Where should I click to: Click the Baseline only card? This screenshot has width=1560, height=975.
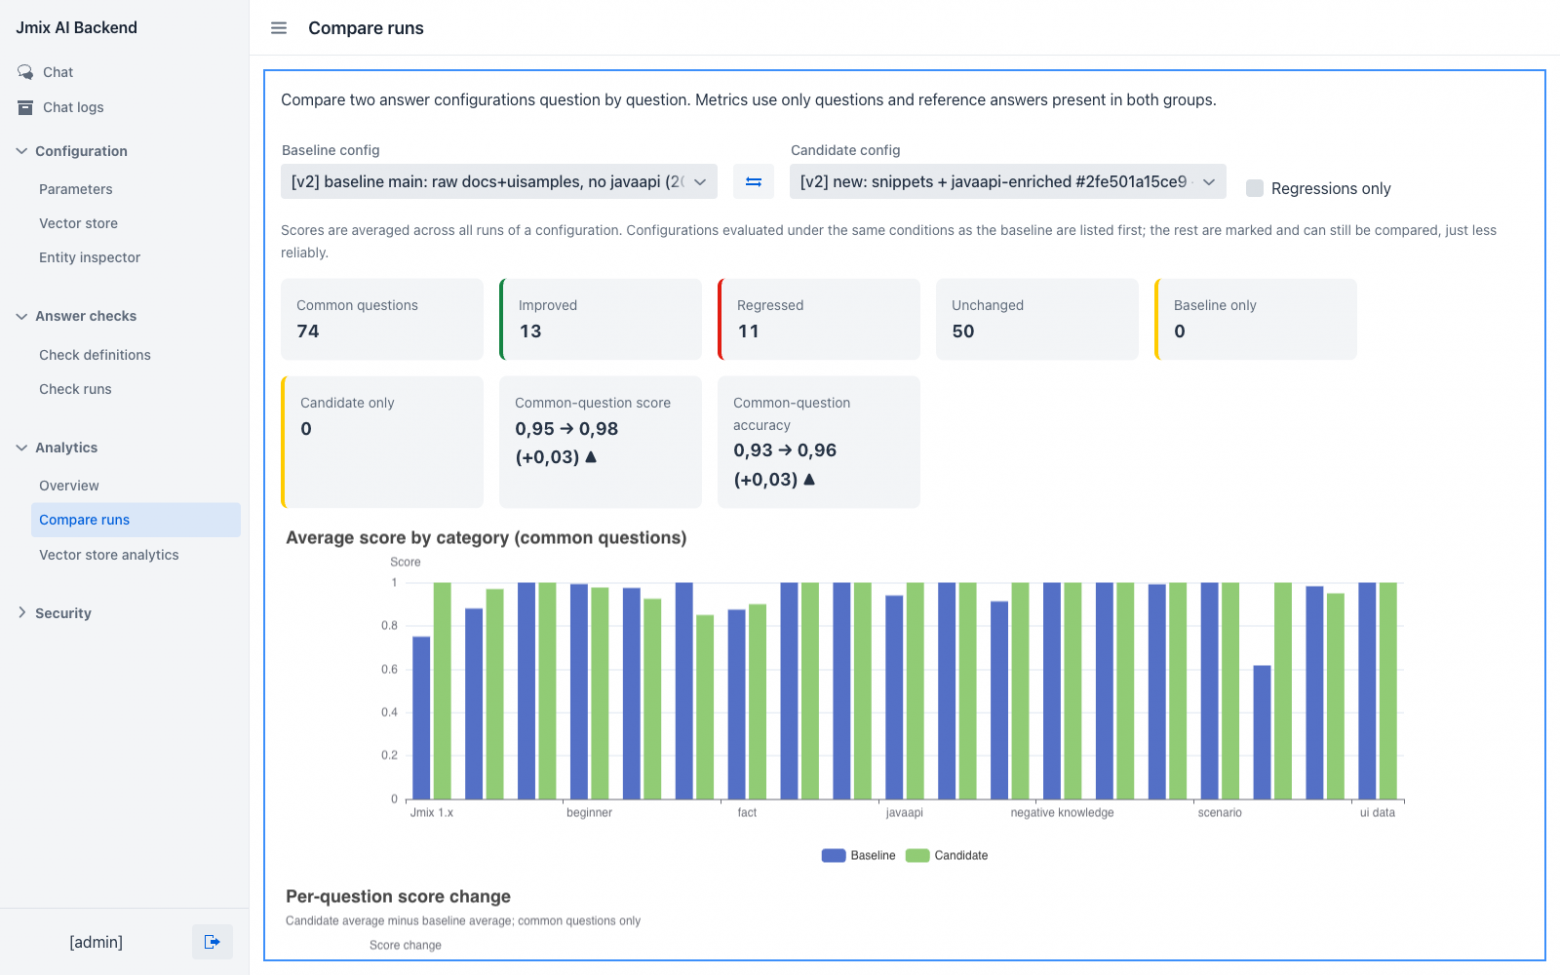[x=1256, y=319]
